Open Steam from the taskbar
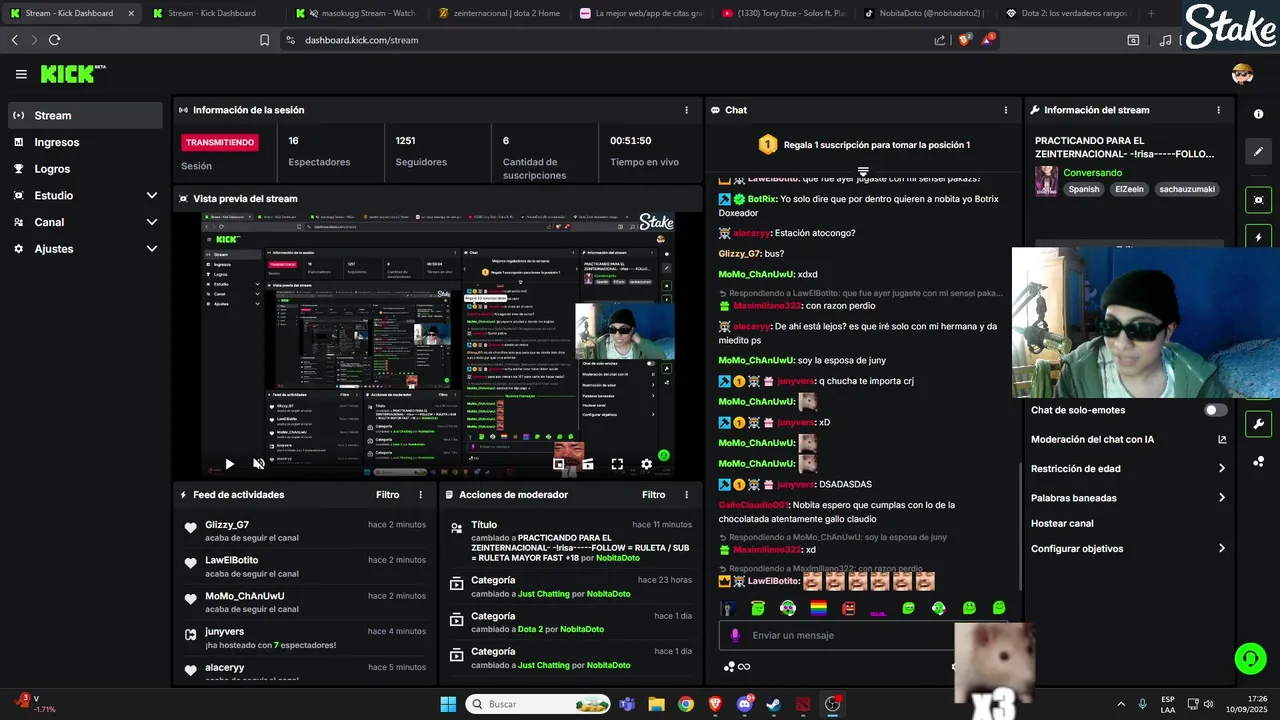The image size is (1280, 720). (x=774, y=704)
